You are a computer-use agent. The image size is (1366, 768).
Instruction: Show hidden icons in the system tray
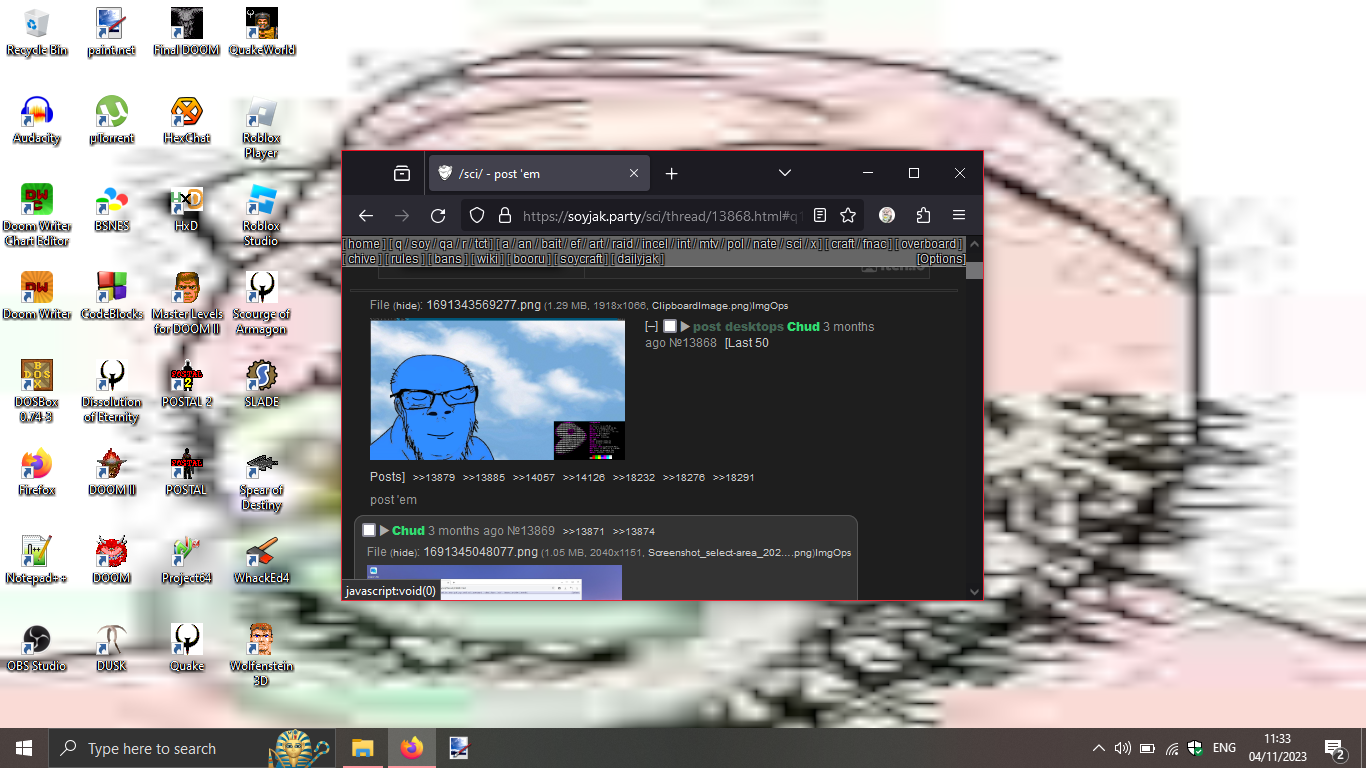click(1098, 748)
